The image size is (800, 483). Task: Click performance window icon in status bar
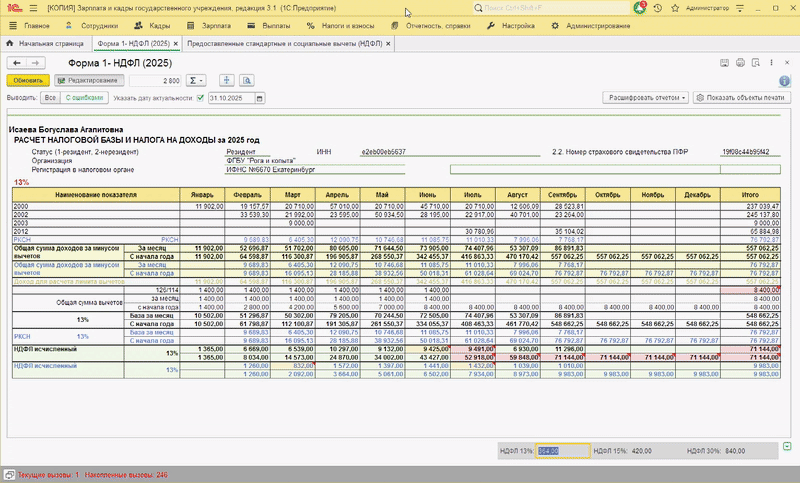tap(9, 475)
